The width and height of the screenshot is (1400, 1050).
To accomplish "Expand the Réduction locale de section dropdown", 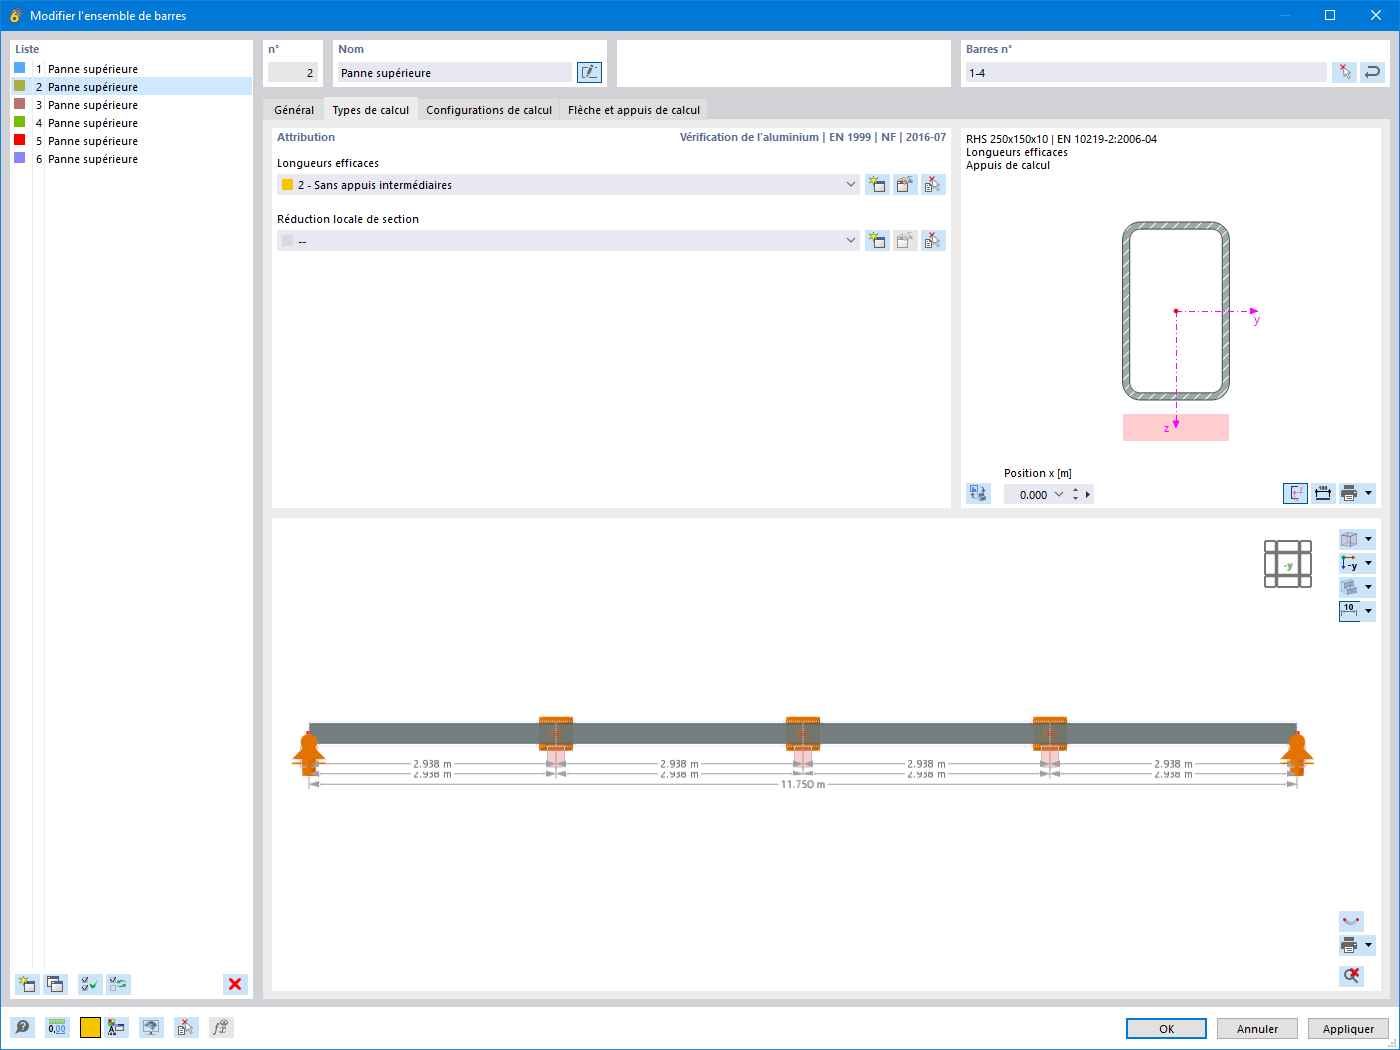I will tap(850, 240).
